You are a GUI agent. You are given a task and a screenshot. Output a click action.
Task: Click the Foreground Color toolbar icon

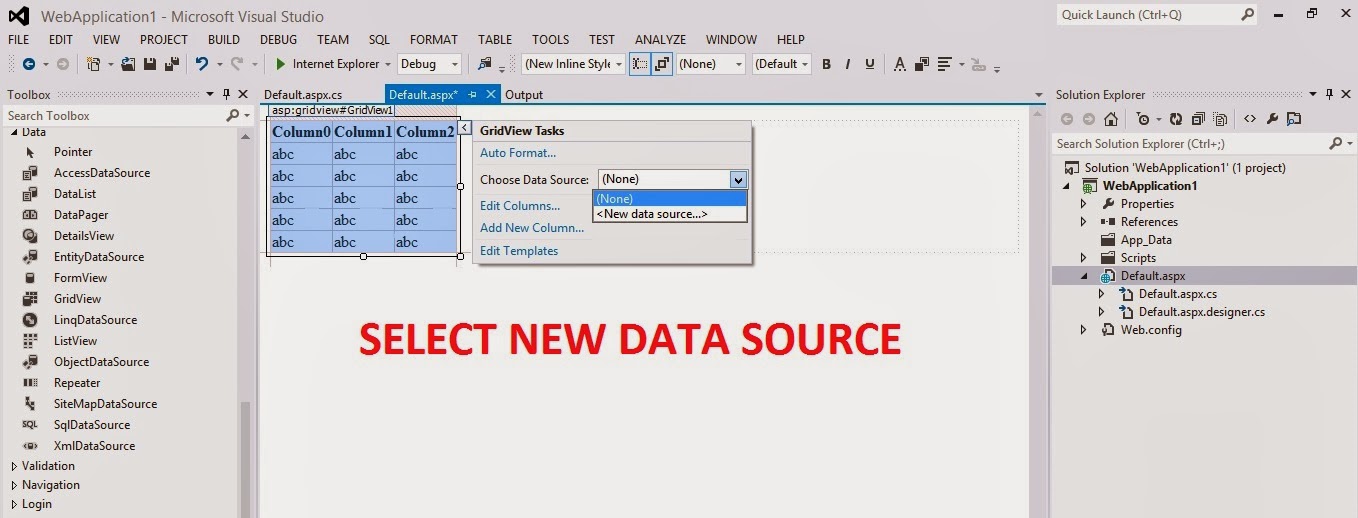click(899, 64)
